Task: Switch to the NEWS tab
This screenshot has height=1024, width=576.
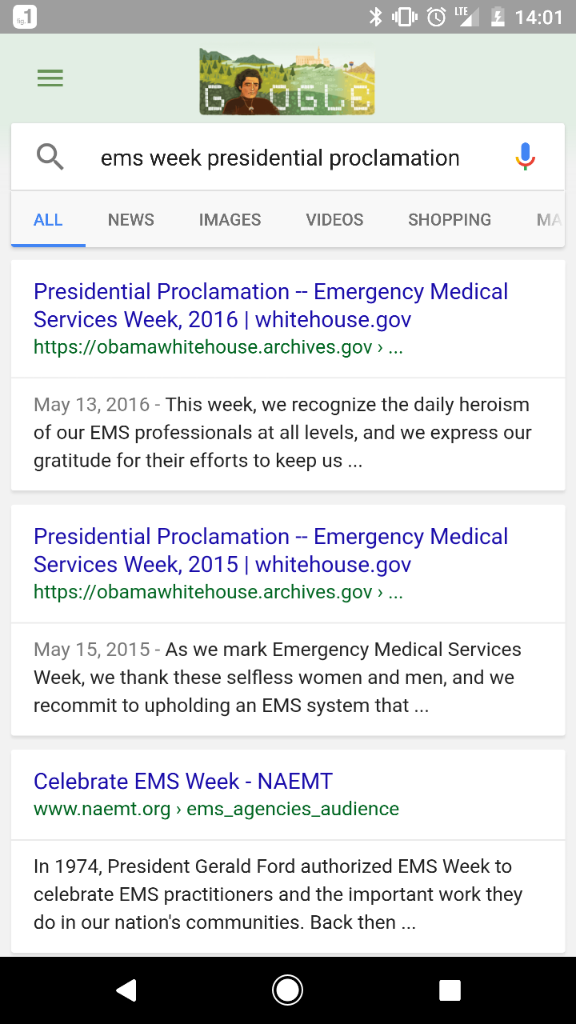Action: [x=131, y=220]
